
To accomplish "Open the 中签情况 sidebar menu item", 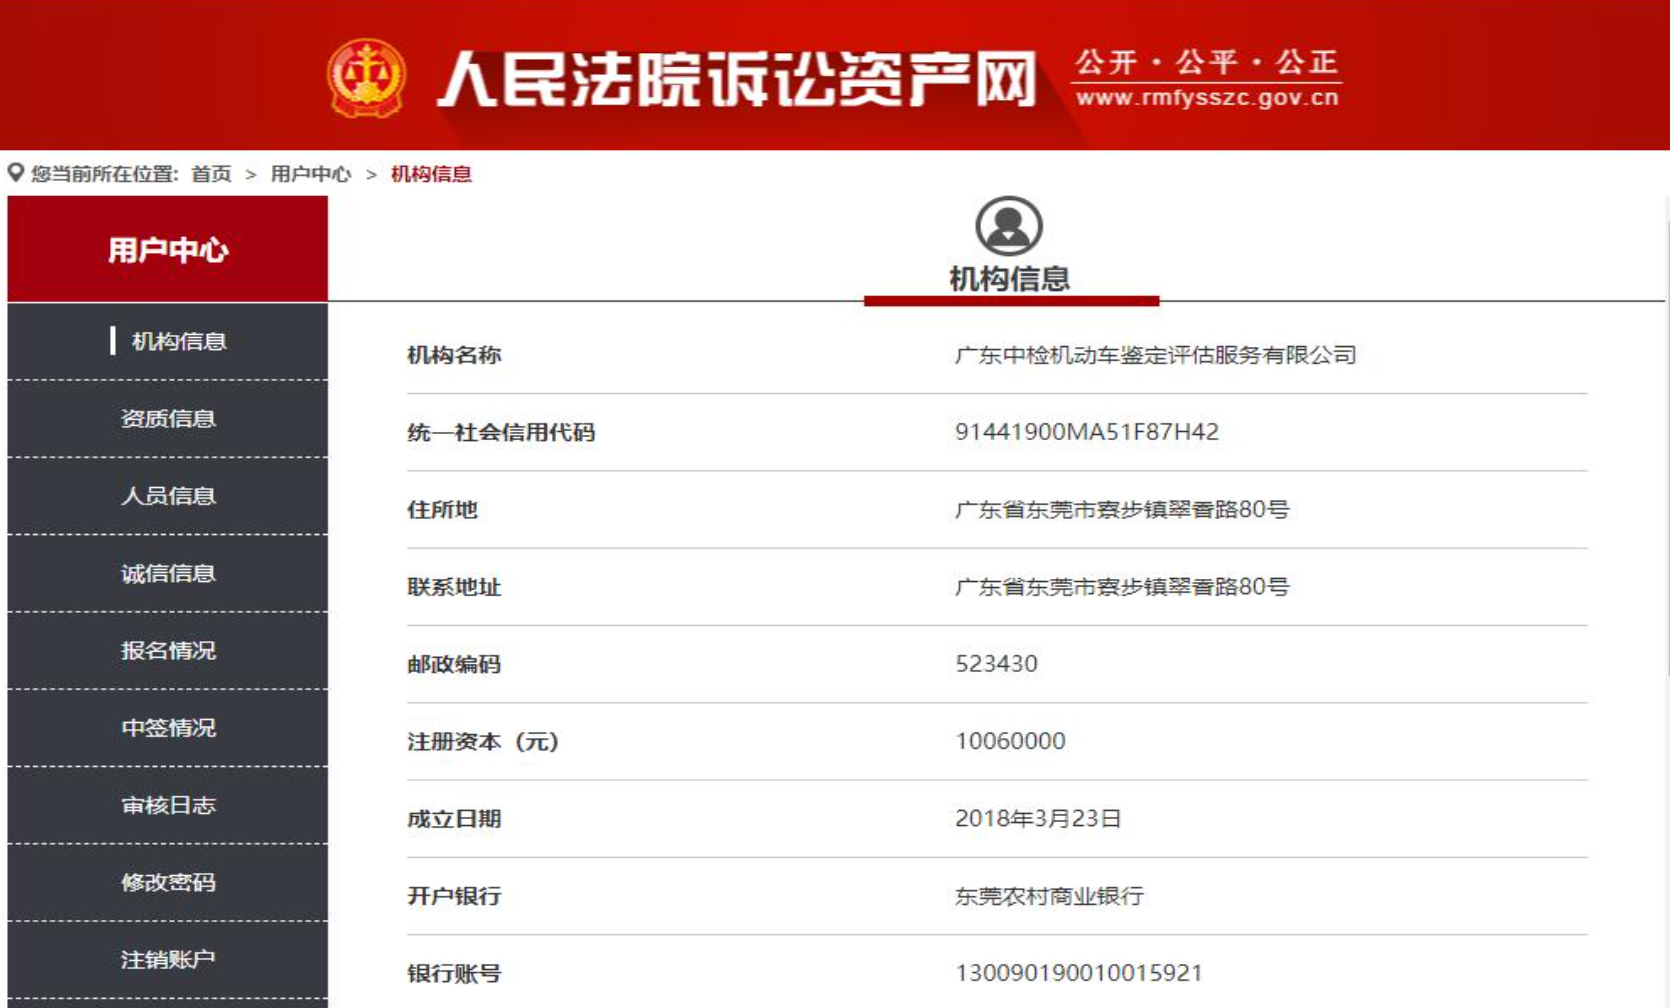I will [x=168, y=728].
